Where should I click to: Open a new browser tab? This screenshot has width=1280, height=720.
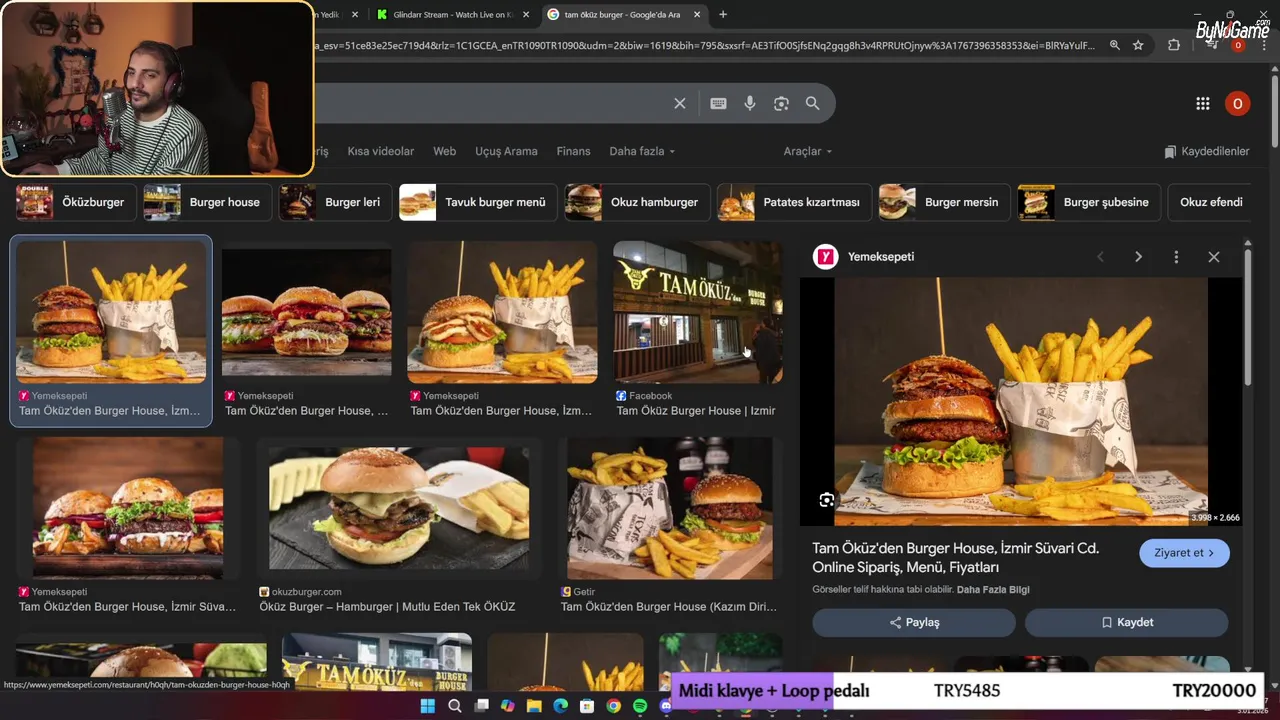click(x=723, y=14)
